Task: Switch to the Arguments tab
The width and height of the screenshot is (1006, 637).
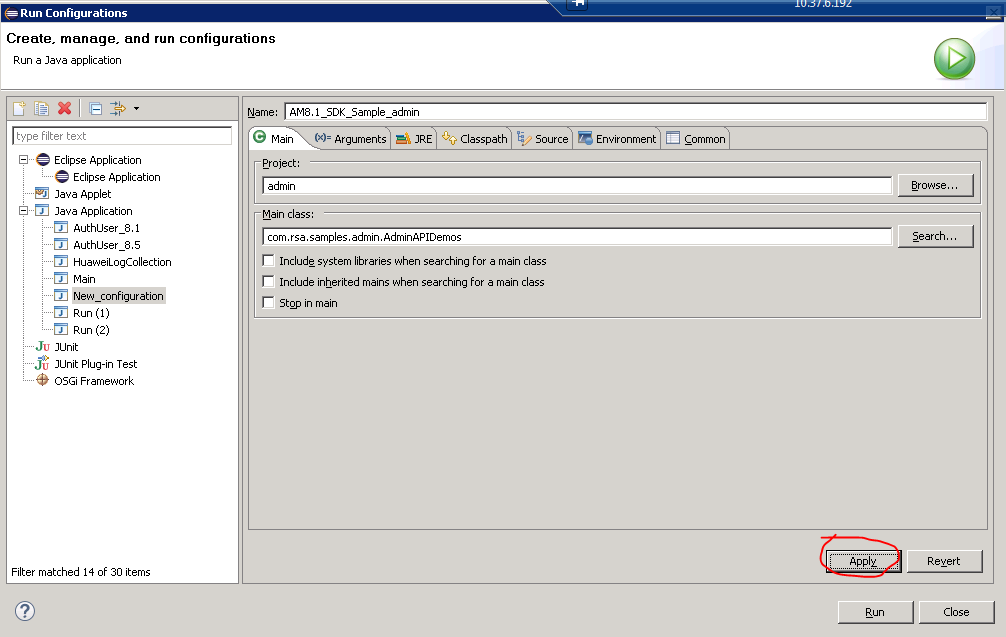Action: [351, 139]
